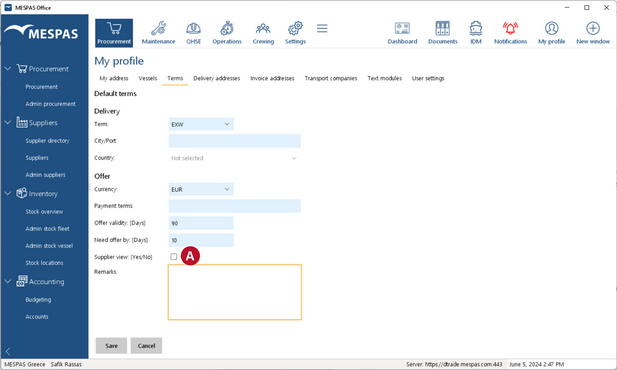Open the Dashboard icon

(402, 29)
